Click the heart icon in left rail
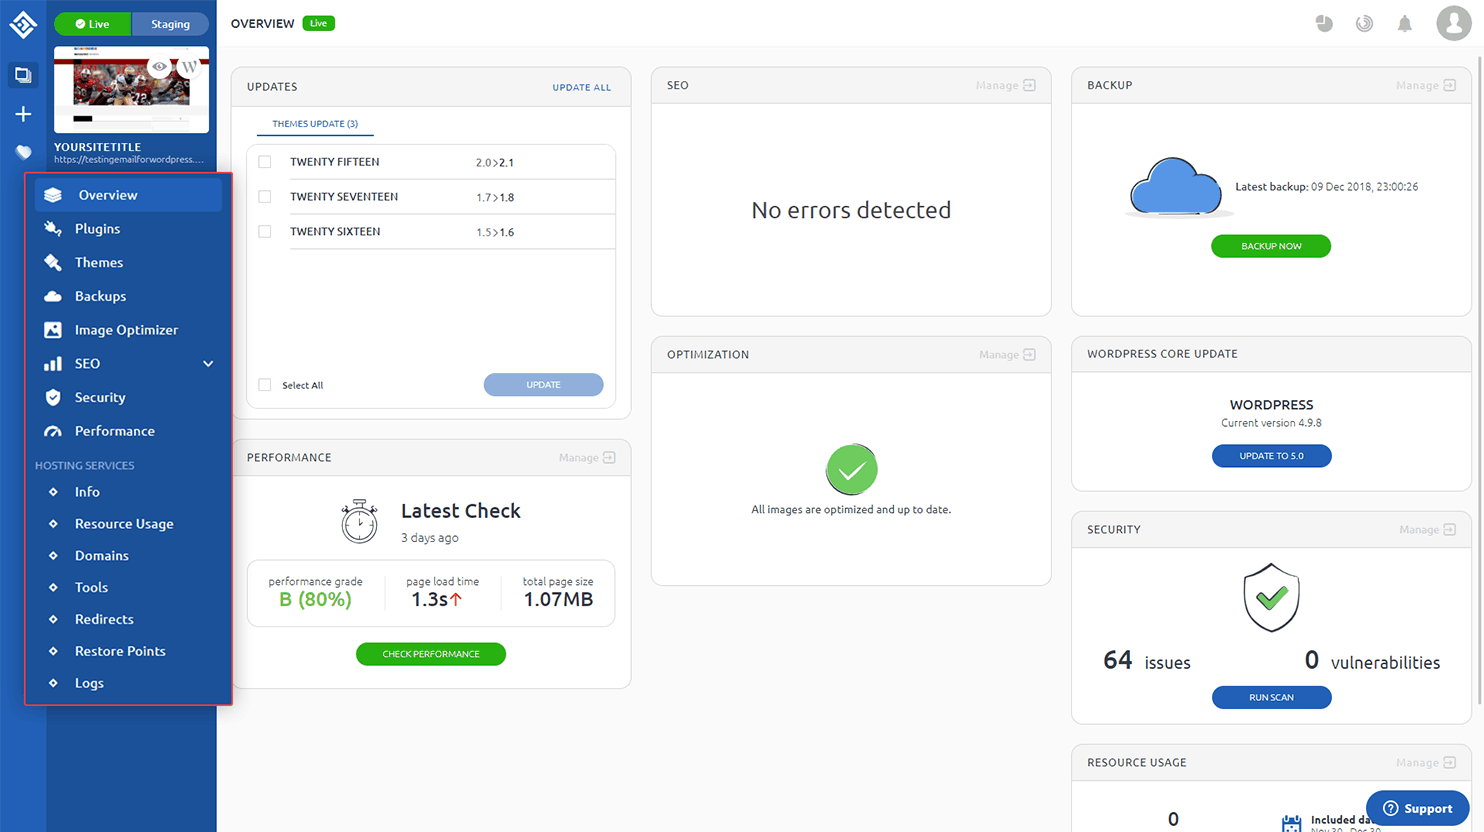Screen dimensions: 1484x832 click(x=23, y=152)
